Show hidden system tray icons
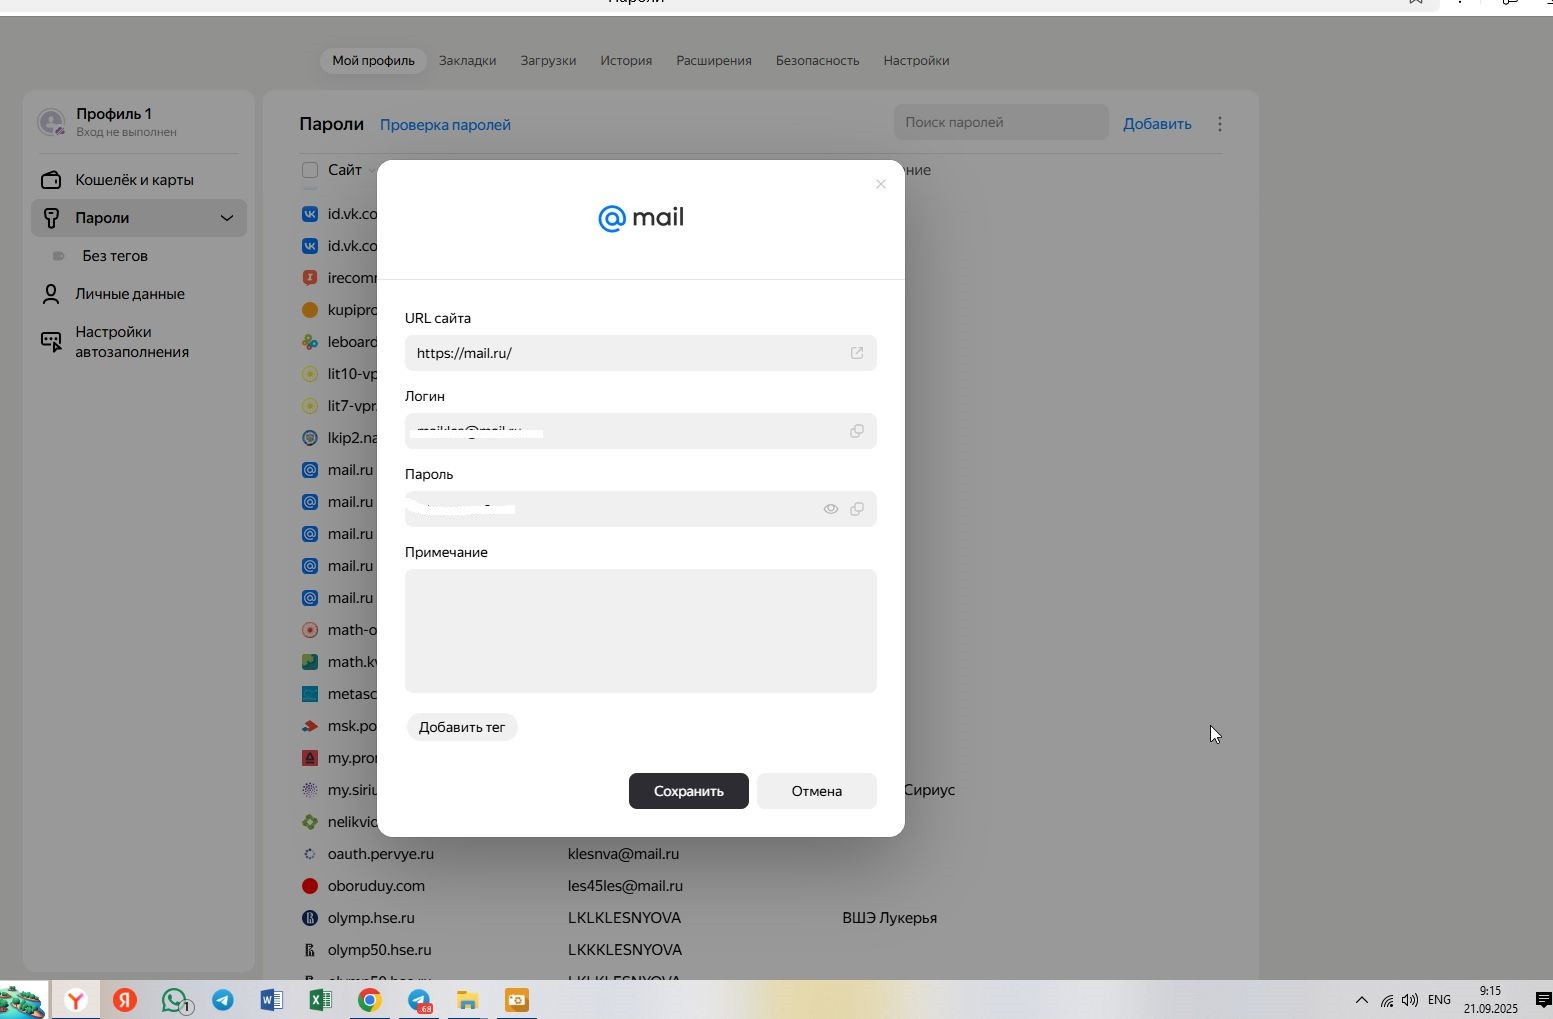This screenshot has width=1553, height=1019. tap(1361, 1000)
